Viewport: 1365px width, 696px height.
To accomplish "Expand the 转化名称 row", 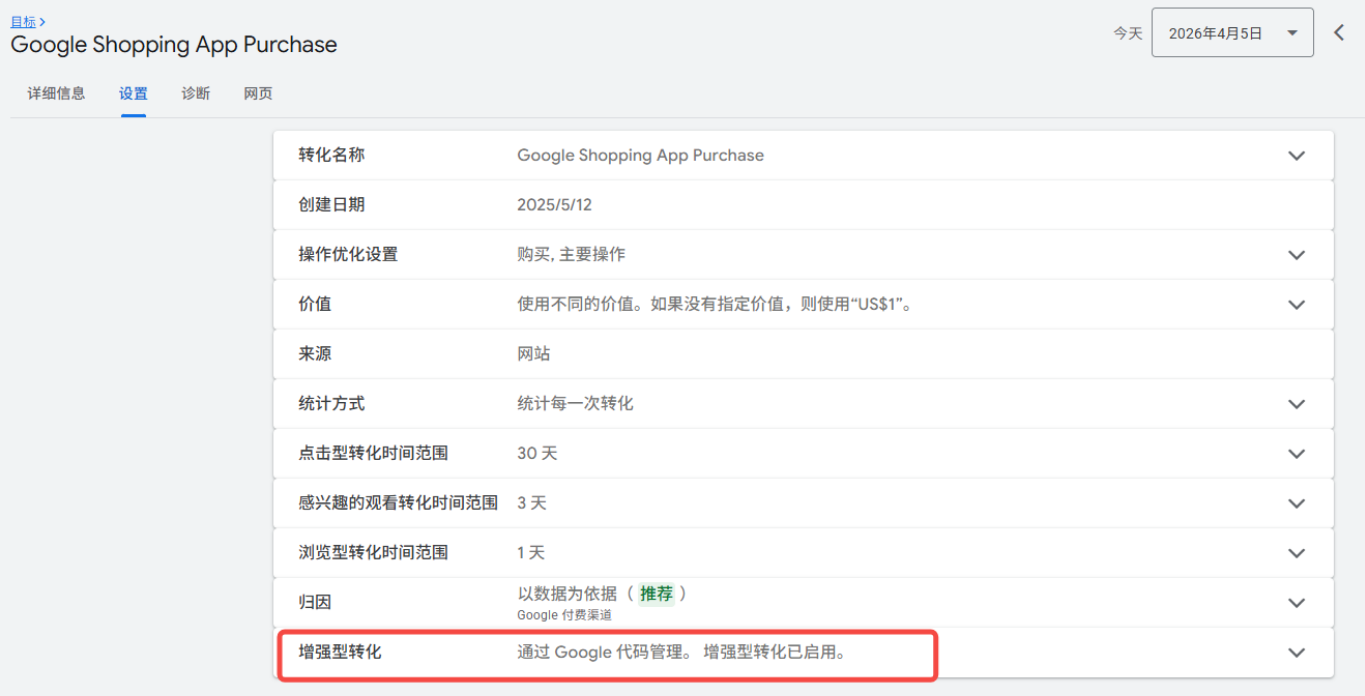I will click(x=1296, y=155).
